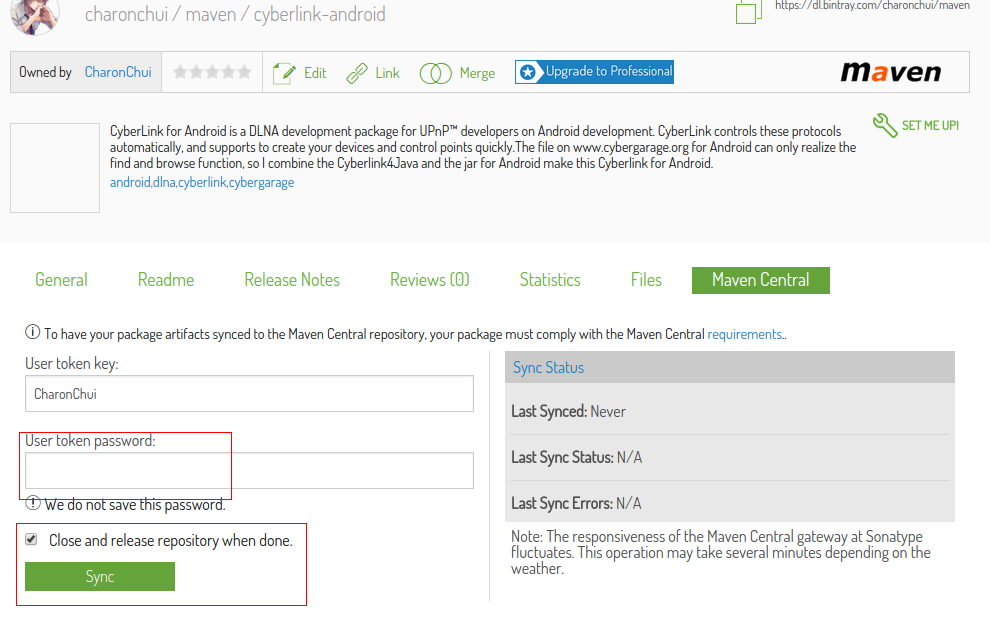Switch to Release Notes tab
990x635 pixels.
pyautogui.click(x=292, y=280)
